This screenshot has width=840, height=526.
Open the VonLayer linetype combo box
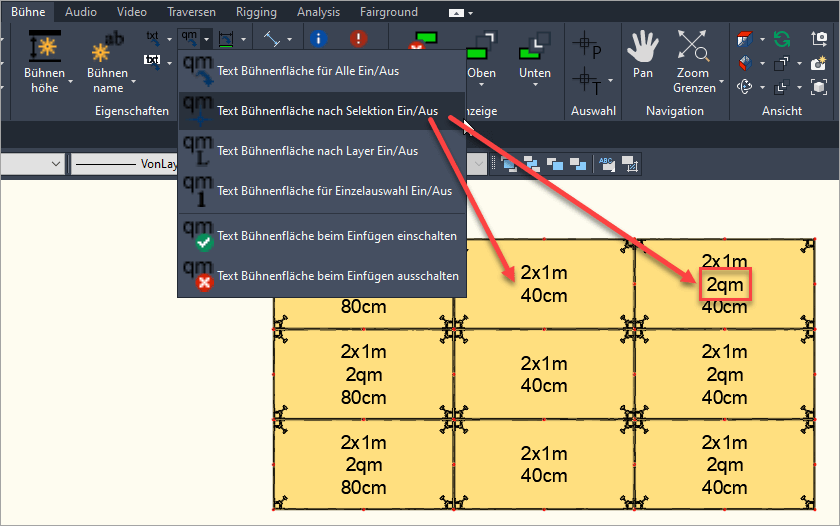click(x=125, y=164)
